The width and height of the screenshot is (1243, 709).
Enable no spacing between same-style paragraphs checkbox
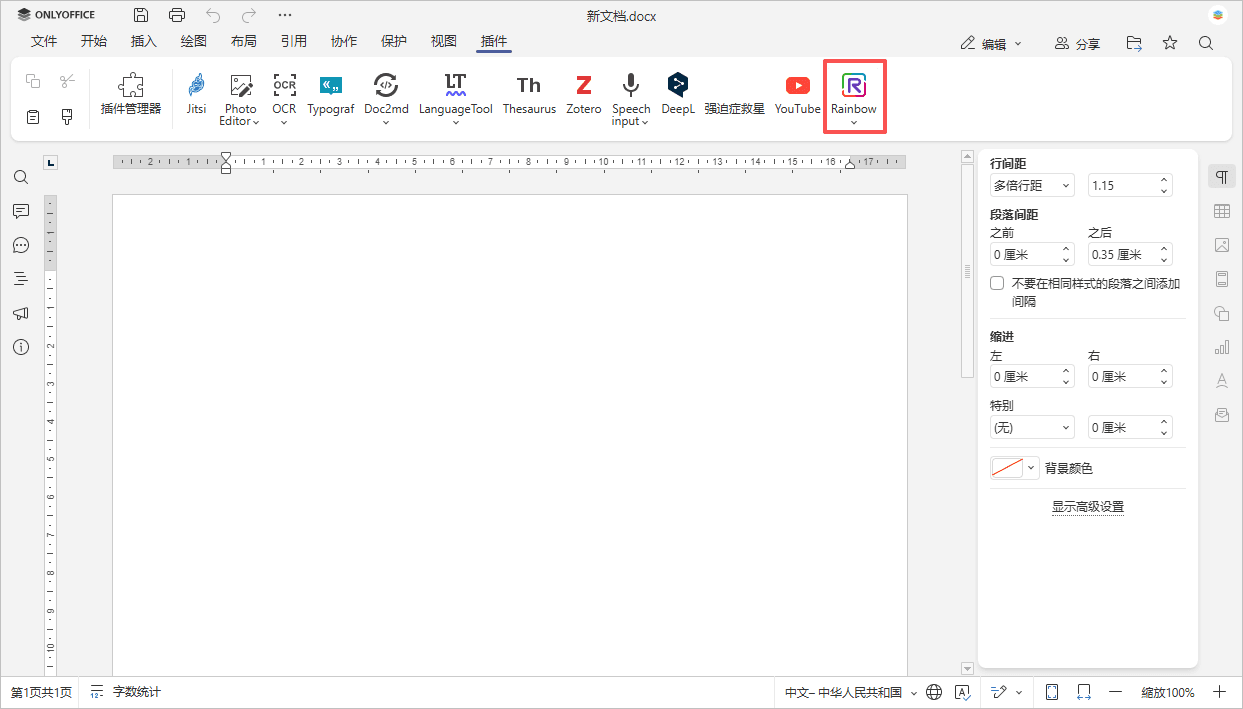[x=997, y=284]
